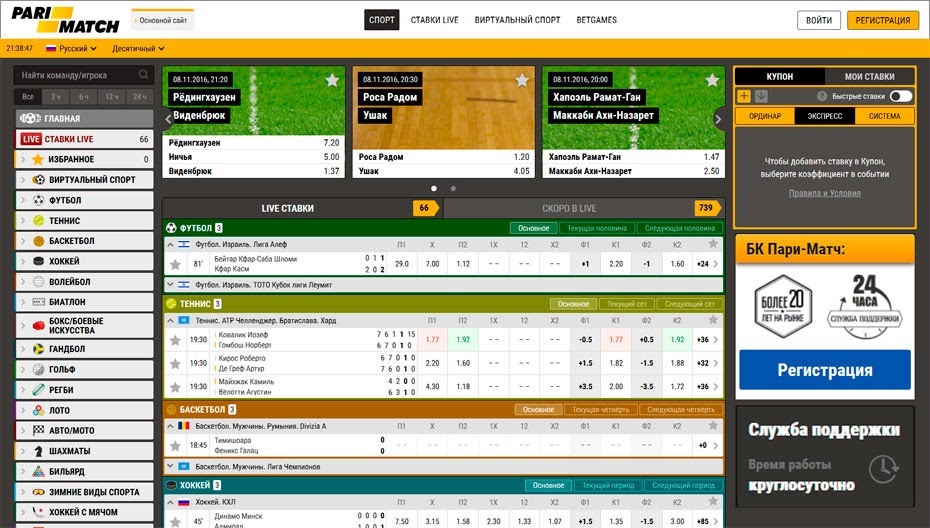Select the 6ч time filter
The width and height of the screenshot is (930, 528).
coord(84,97)
